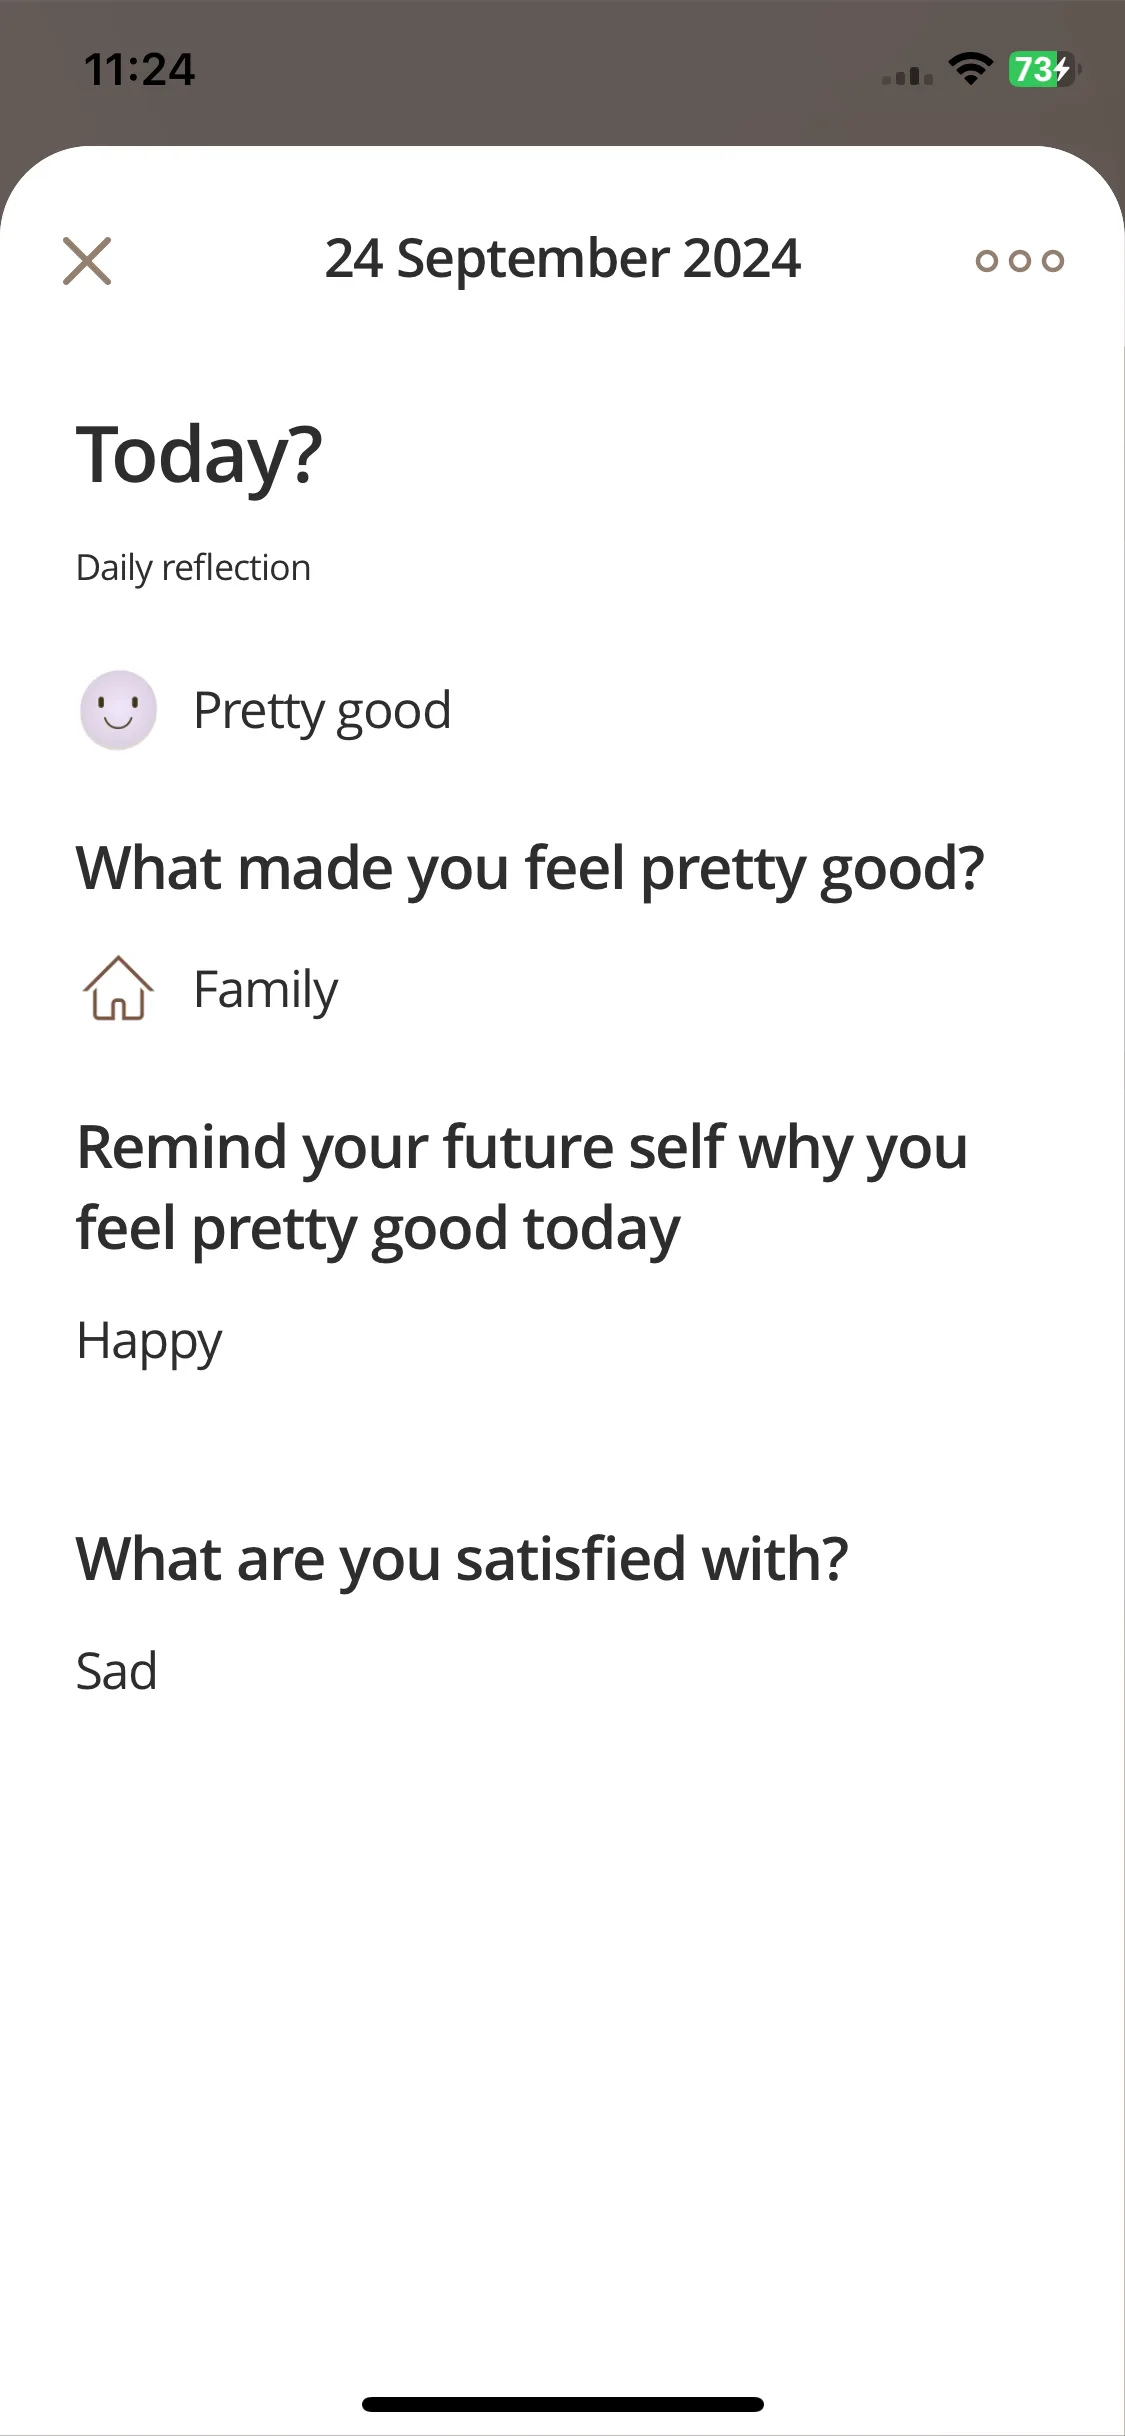
Task: Edit the Happy answer text
Action: coord(149,1341)
